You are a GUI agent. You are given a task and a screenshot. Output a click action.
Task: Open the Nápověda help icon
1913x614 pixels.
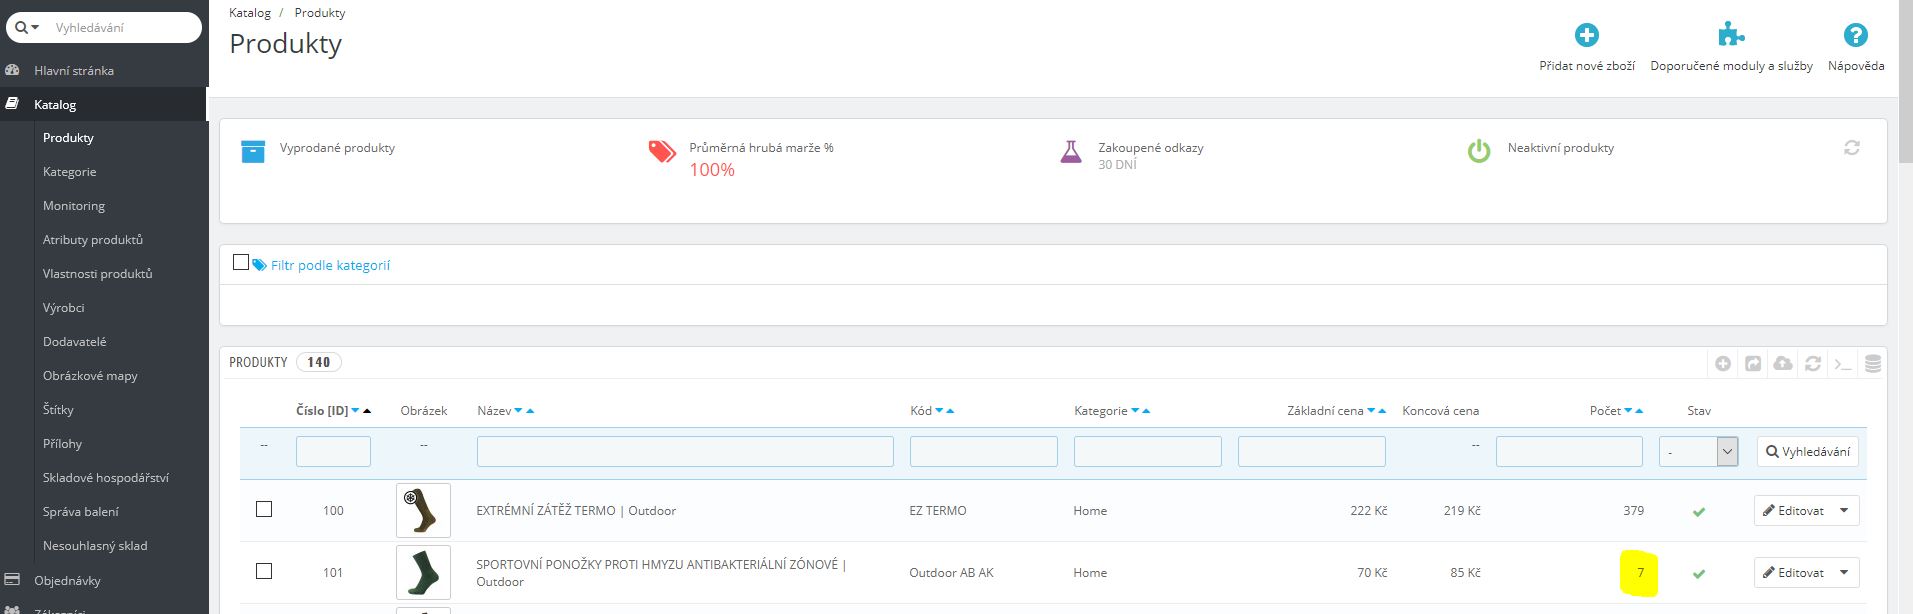[x=1855, y=36]
